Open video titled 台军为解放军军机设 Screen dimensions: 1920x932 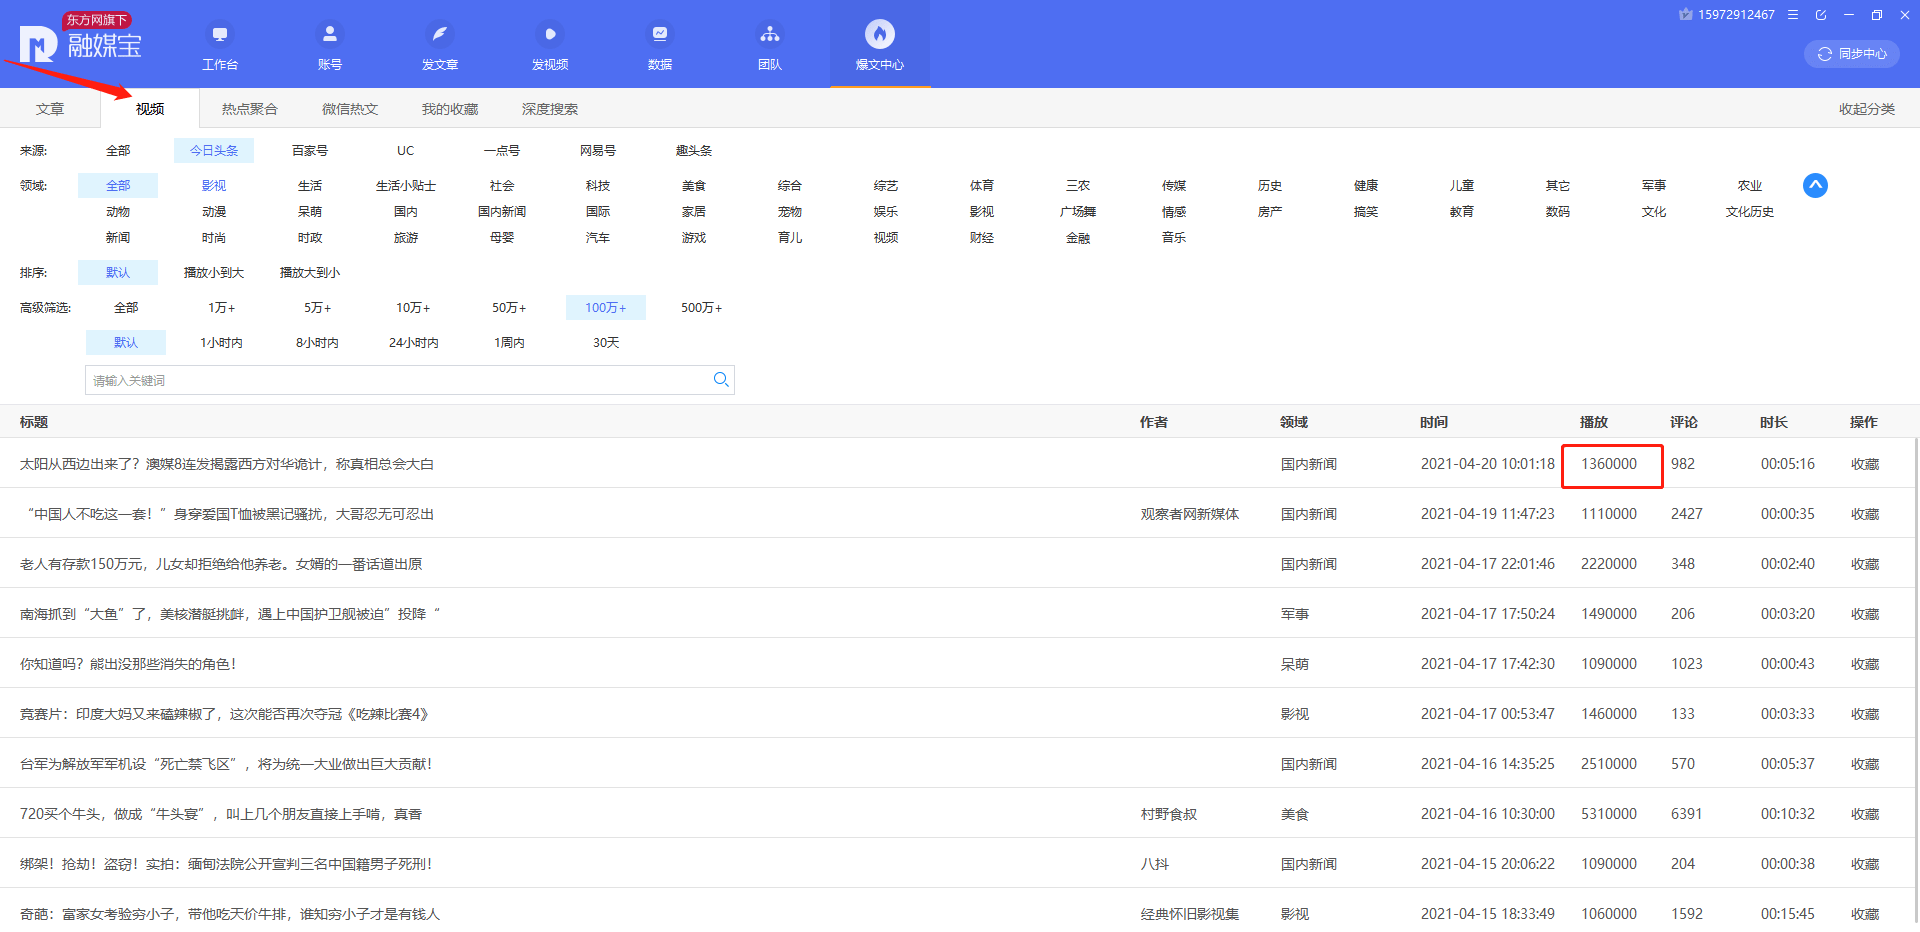point(226,764)
